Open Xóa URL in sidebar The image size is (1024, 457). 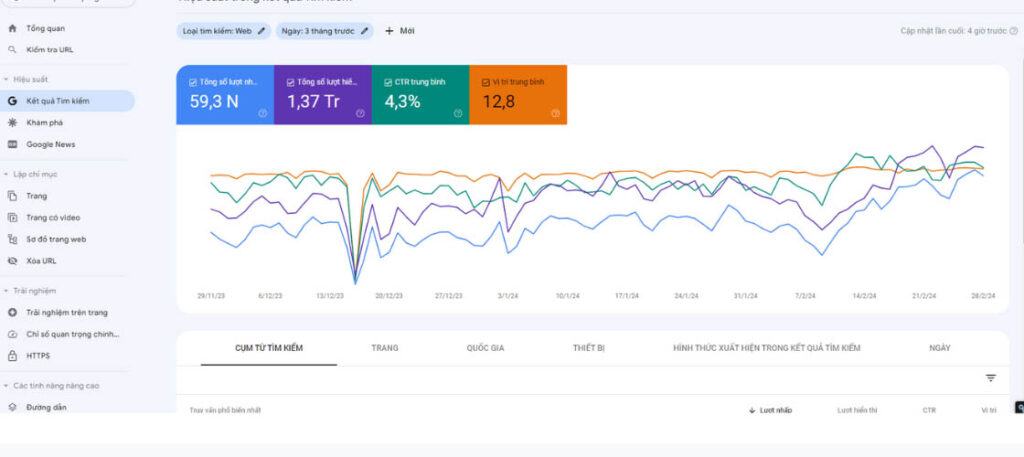click(41, 260)
